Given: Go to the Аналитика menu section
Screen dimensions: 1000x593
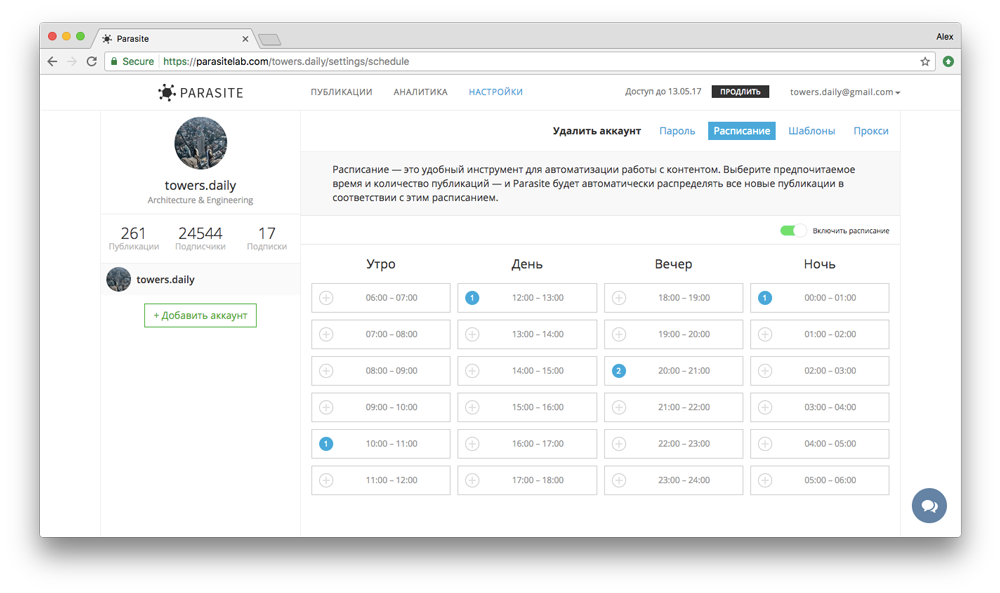Looking at the screenshot, I should pos(420,92).
